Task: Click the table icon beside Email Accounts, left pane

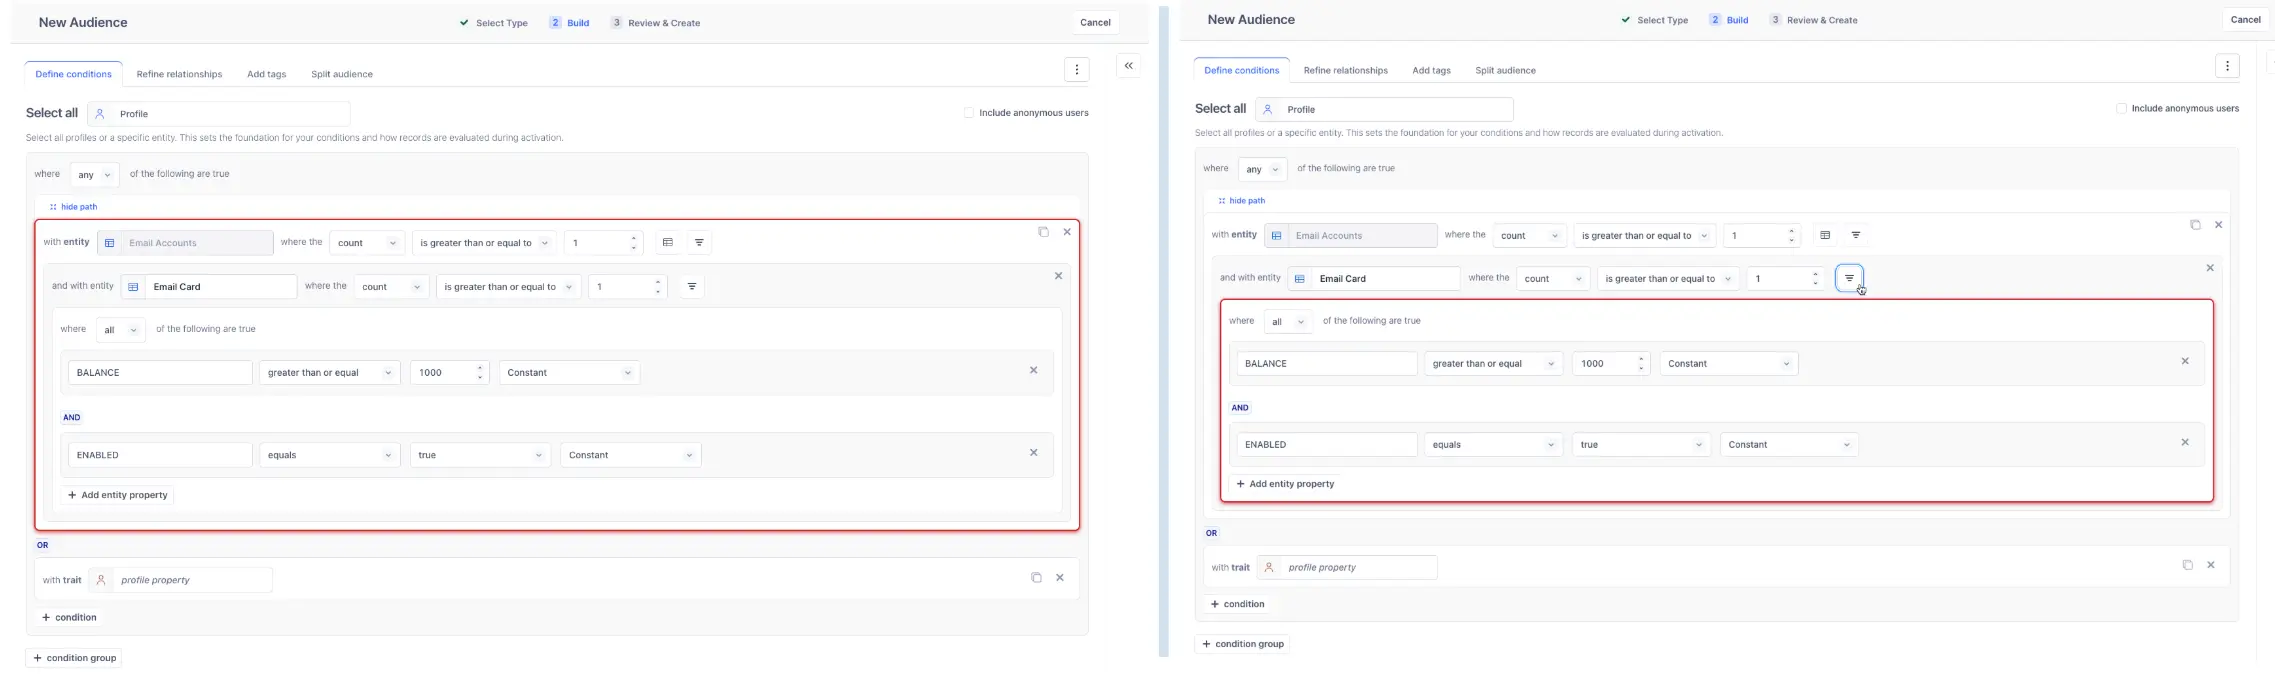Action: coord(668,242)
